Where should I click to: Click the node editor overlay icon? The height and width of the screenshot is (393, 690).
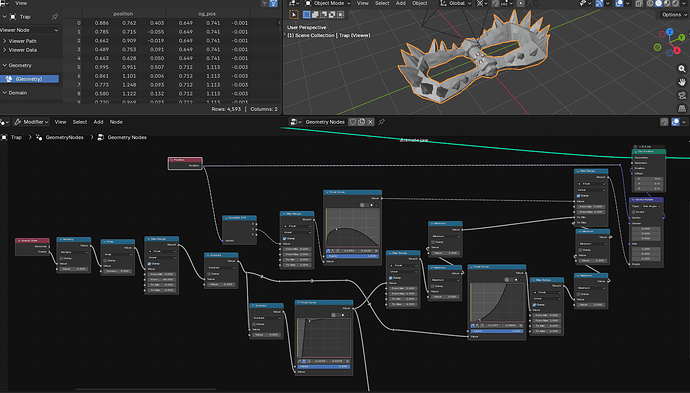coord(675,122)
